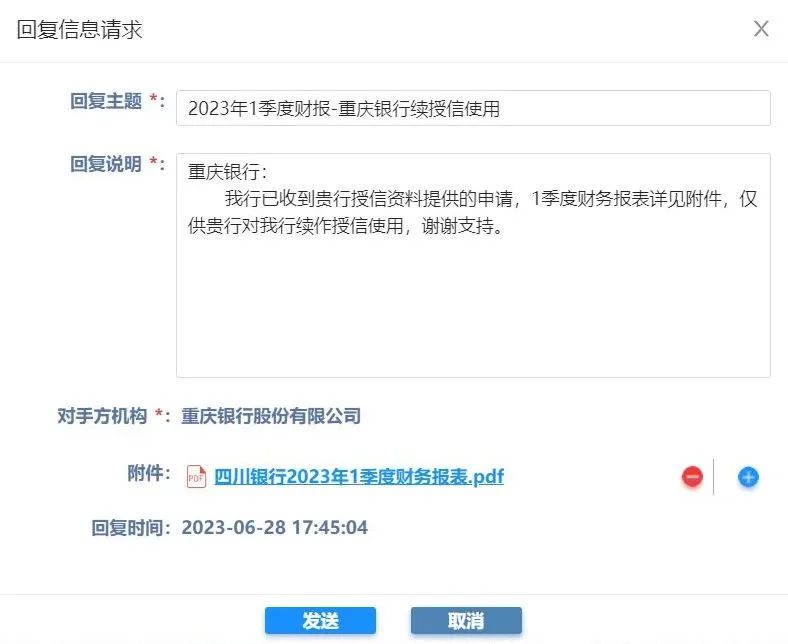Click inside the 回复说明 text area
The image size is (788, 644).
(473, 265)
